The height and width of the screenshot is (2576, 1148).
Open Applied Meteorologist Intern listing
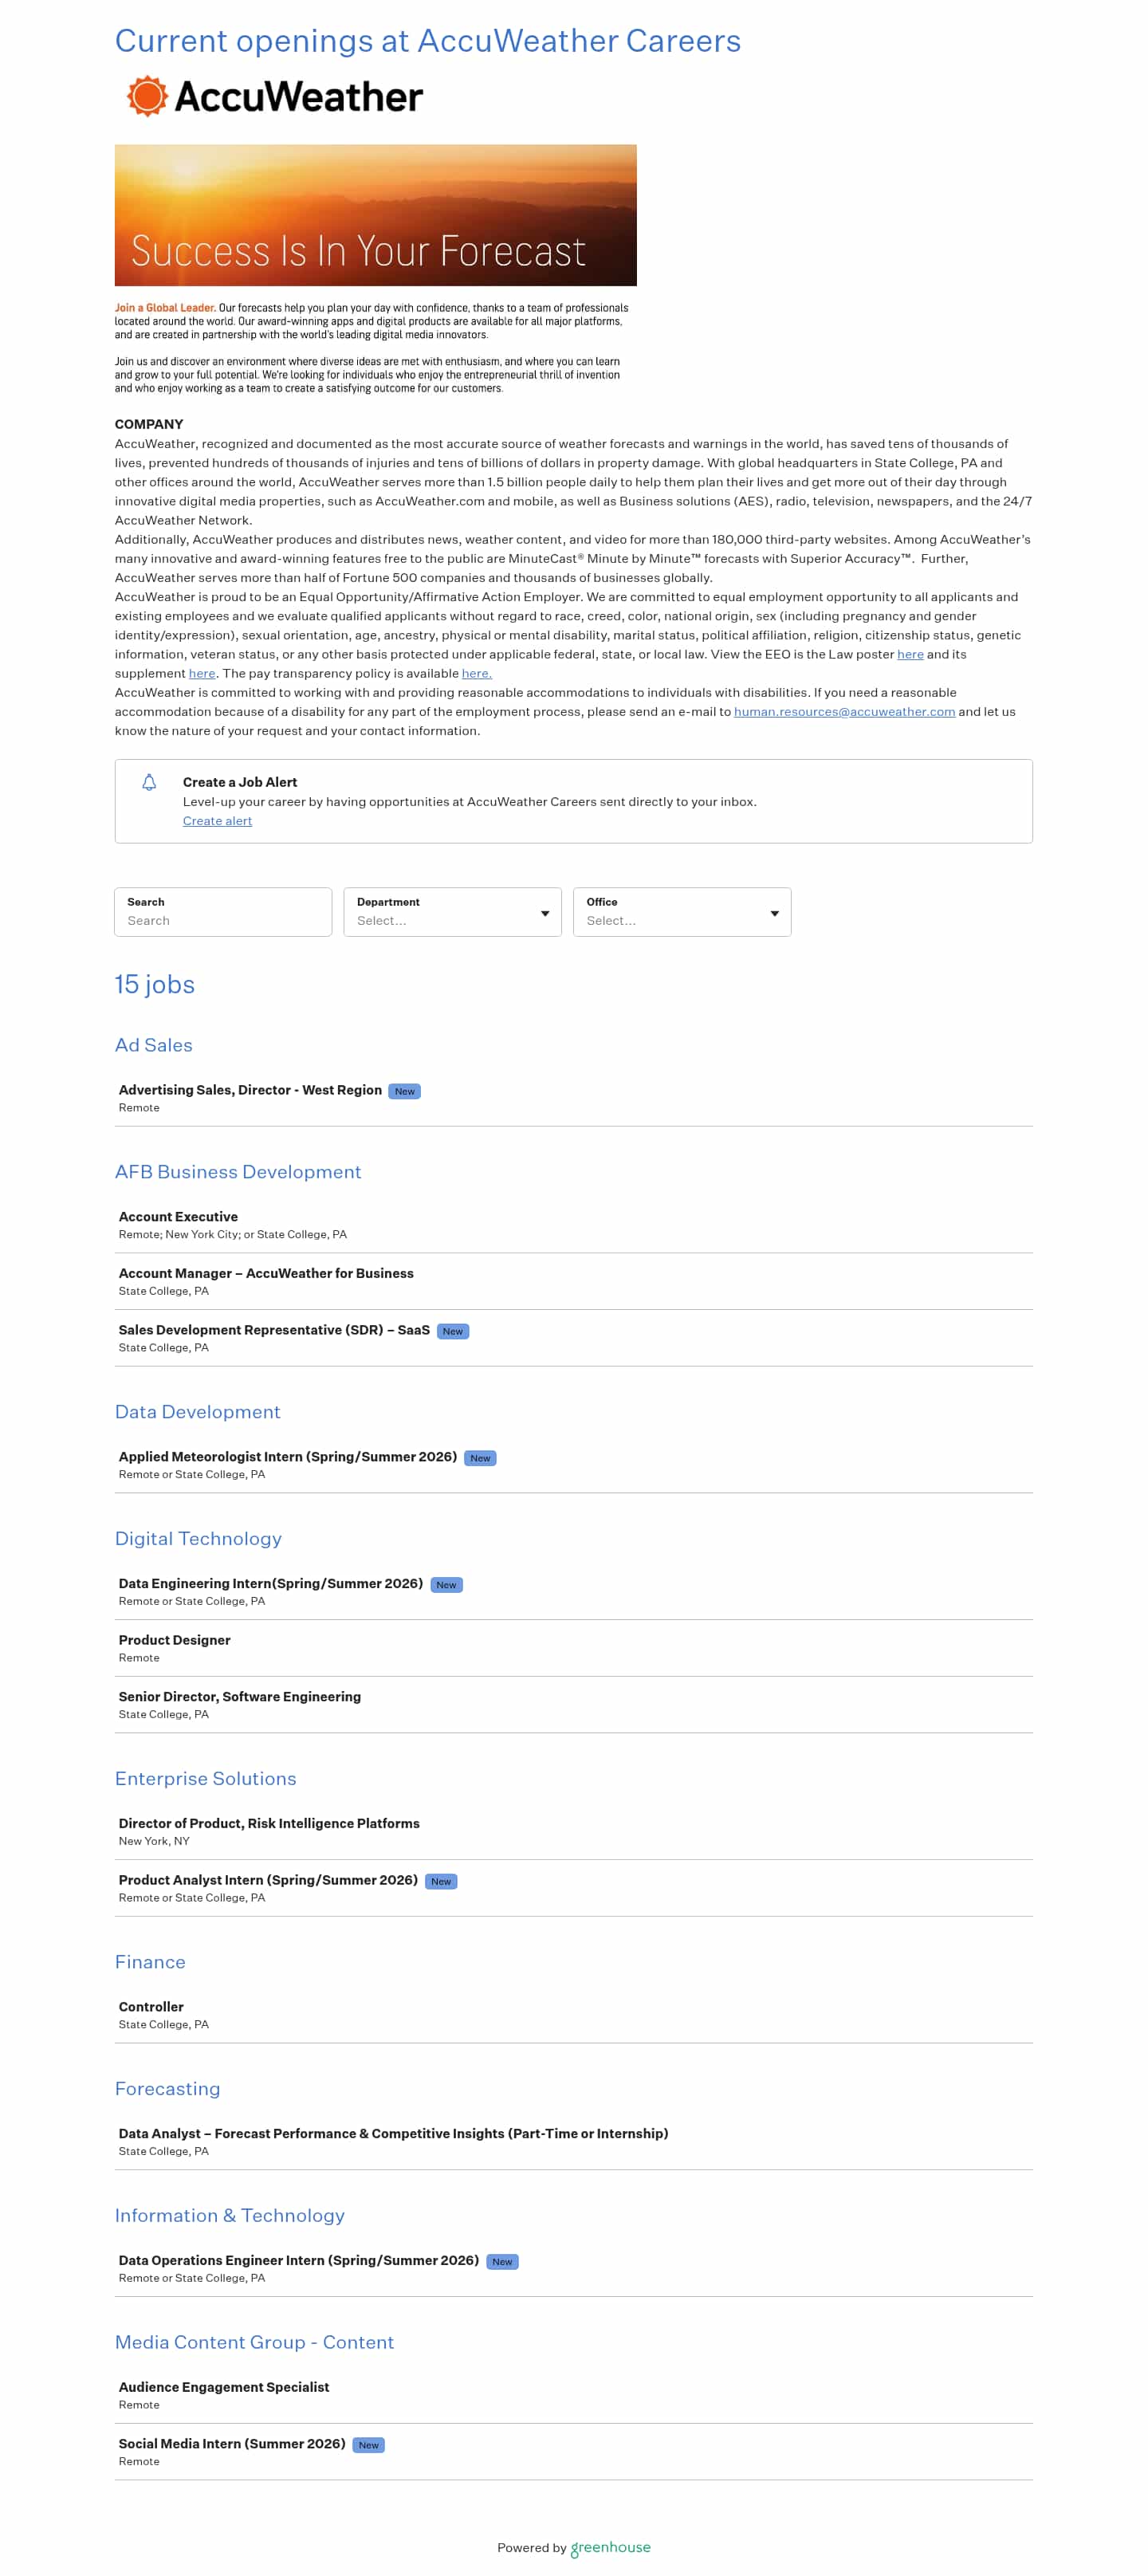pos(287,1456)
